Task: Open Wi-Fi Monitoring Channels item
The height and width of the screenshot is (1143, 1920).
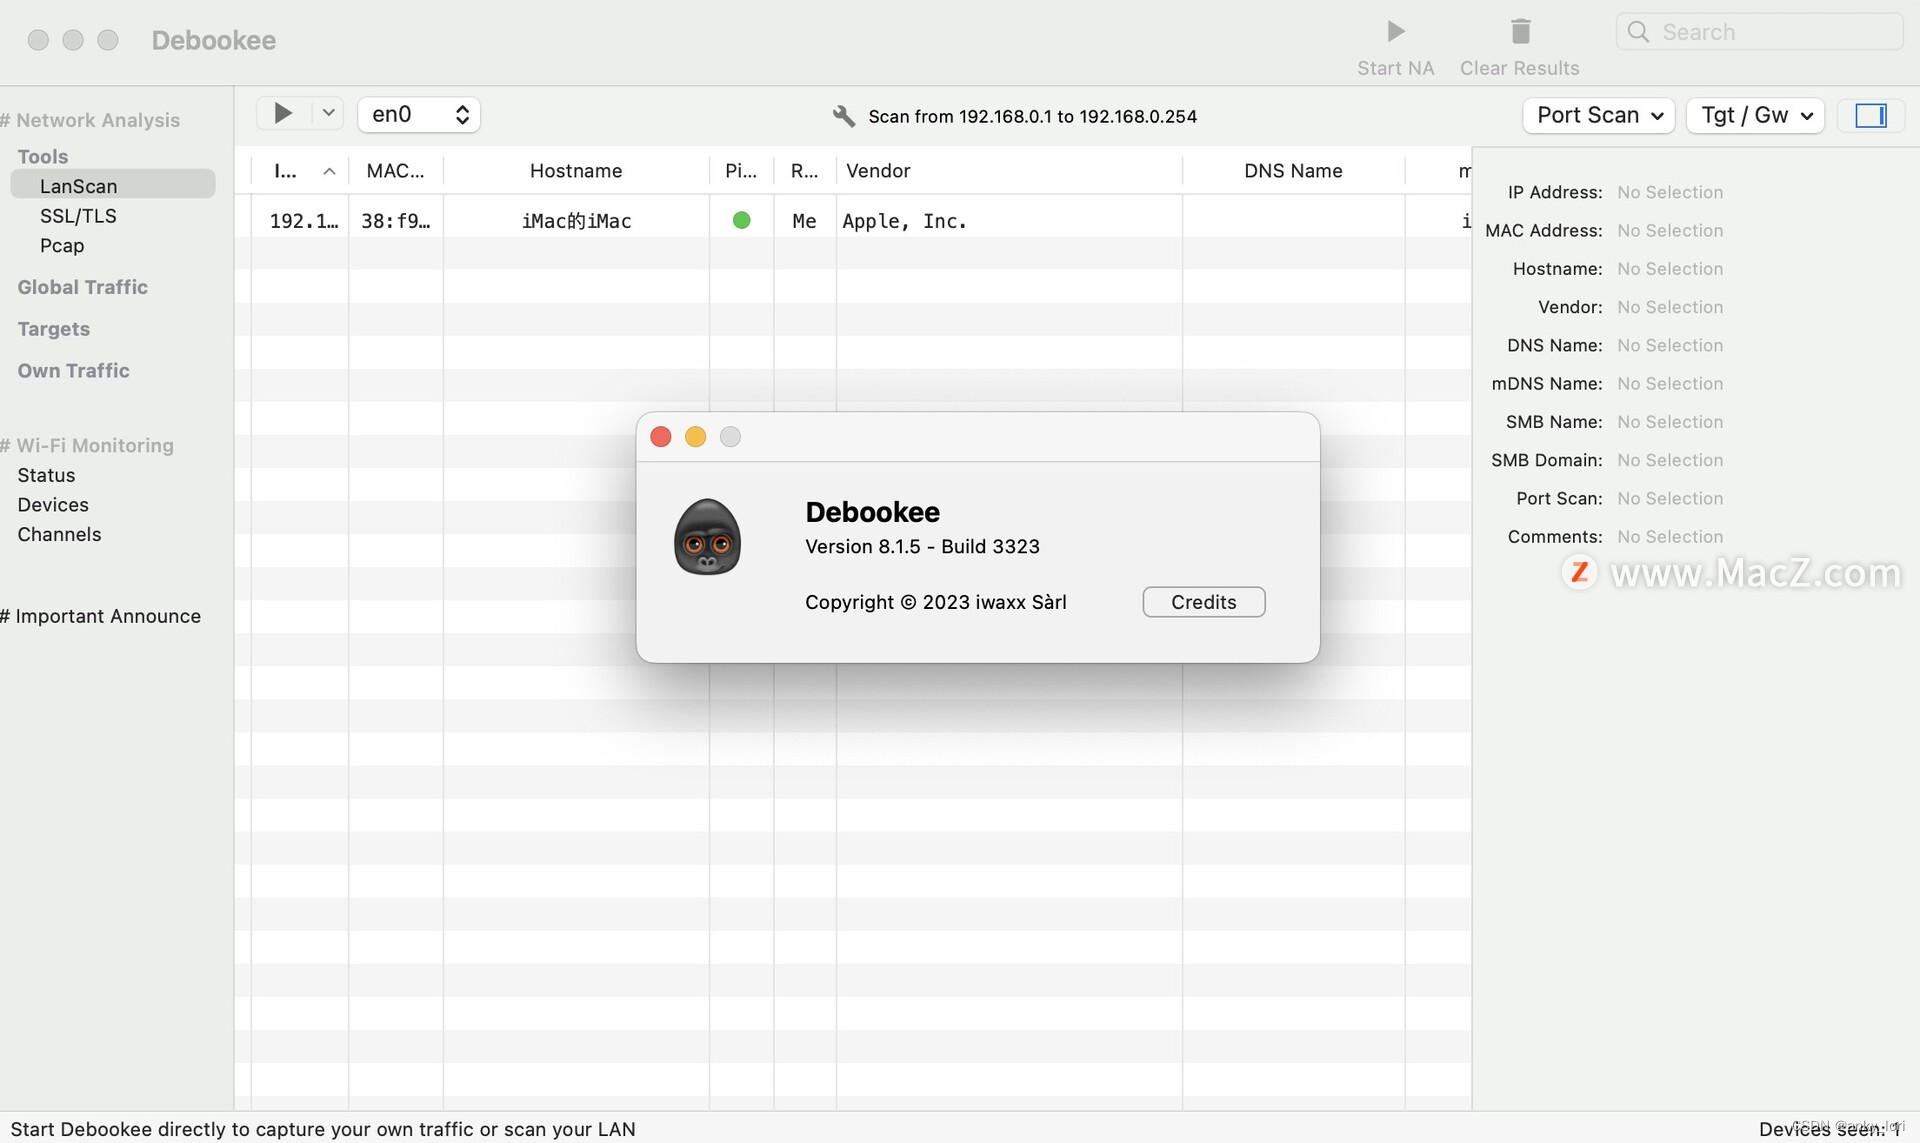Action: pos(59,535)
